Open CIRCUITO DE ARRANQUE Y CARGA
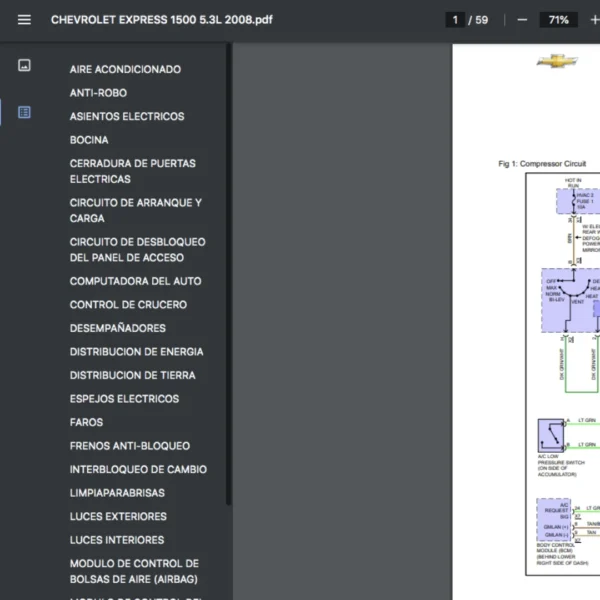This screenshot has height=600, width=600. pos(135,210)
